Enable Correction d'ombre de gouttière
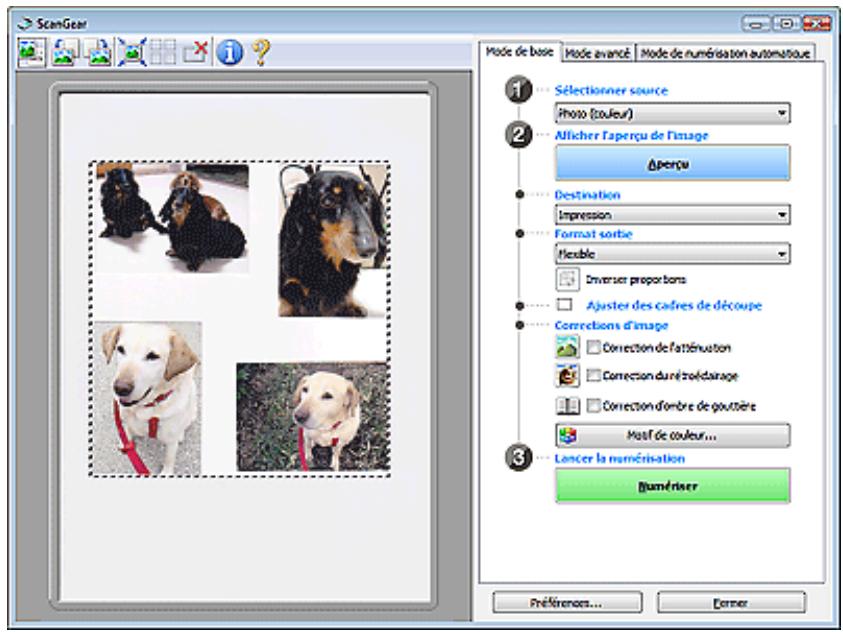Image resolution: width=843 pixels, height=632 pixels. click(594, 406)
